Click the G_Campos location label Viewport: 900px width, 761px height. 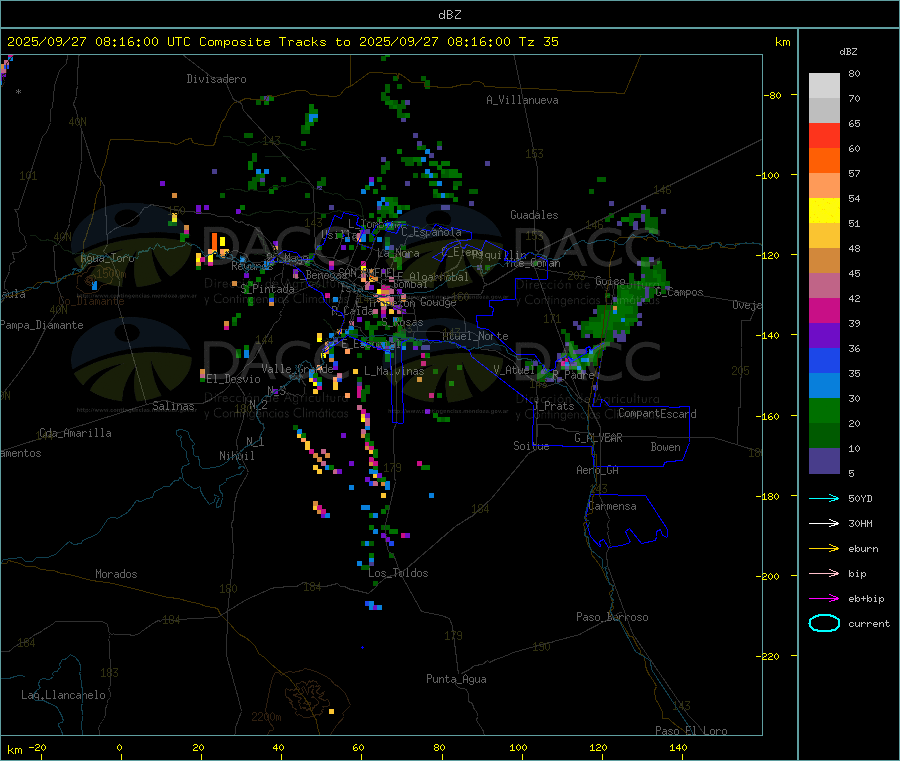pyautogui.click(x=679, y=292)
